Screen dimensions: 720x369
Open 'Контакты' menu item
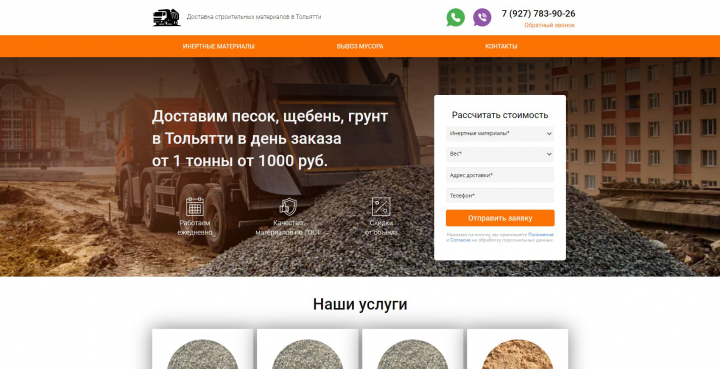(501, 46)
